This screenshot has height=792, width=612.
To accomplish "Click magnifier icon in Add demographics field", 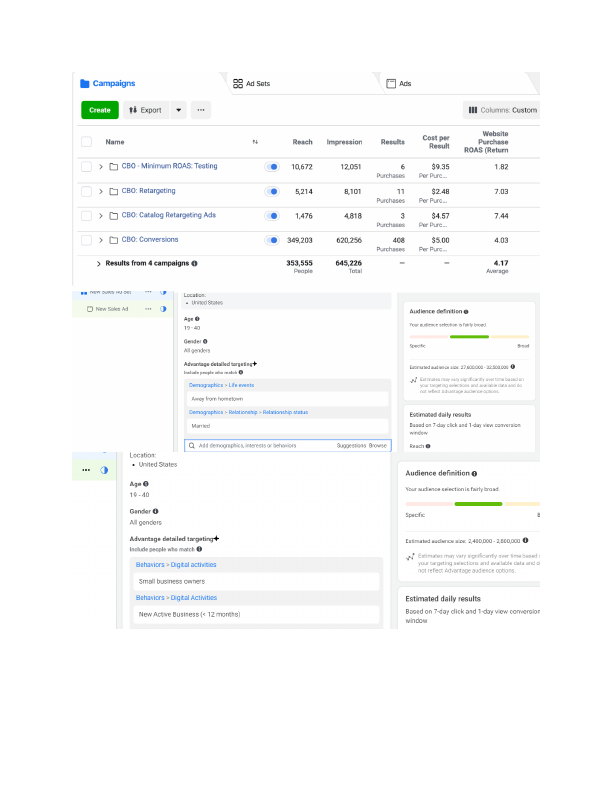I will point(192,446).
